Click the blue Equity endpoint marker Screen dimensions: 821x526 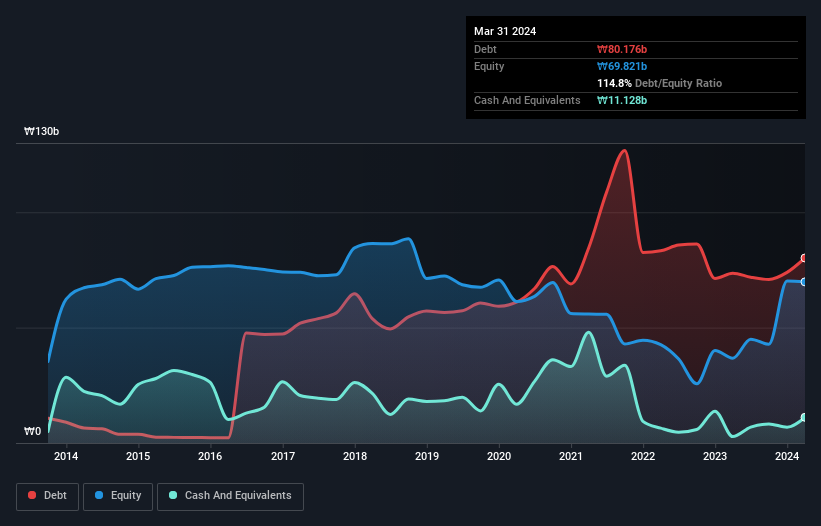coord(804,282)
